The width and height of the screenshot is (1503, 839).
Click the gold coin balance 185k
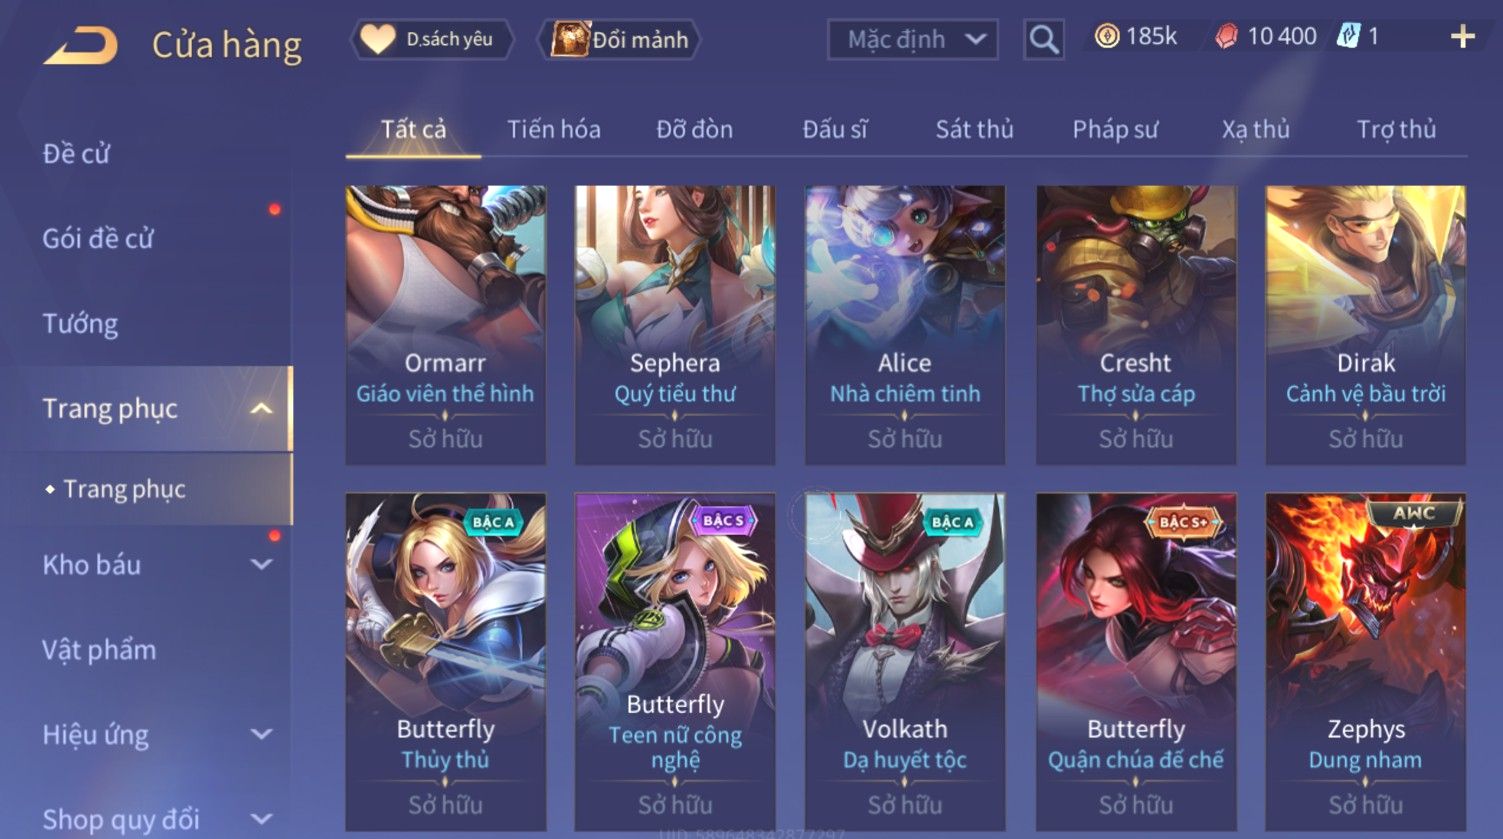coord(1136,37)
